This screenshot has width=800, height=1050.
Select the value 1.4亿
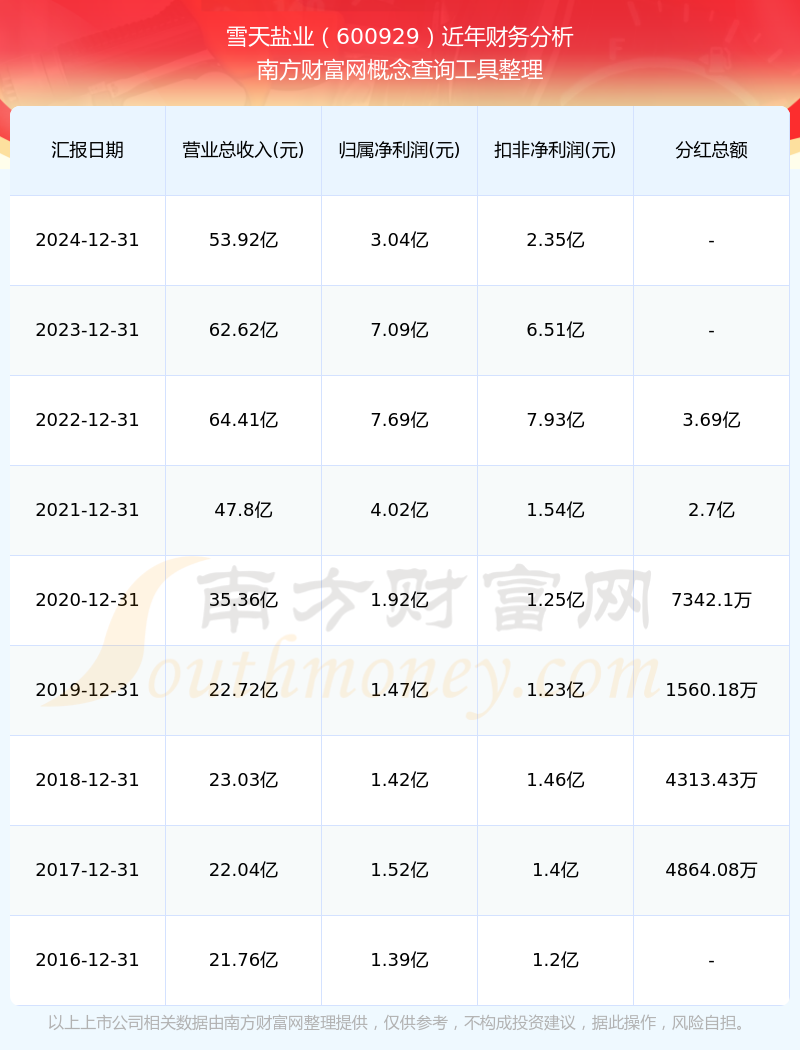coord(556,870)
